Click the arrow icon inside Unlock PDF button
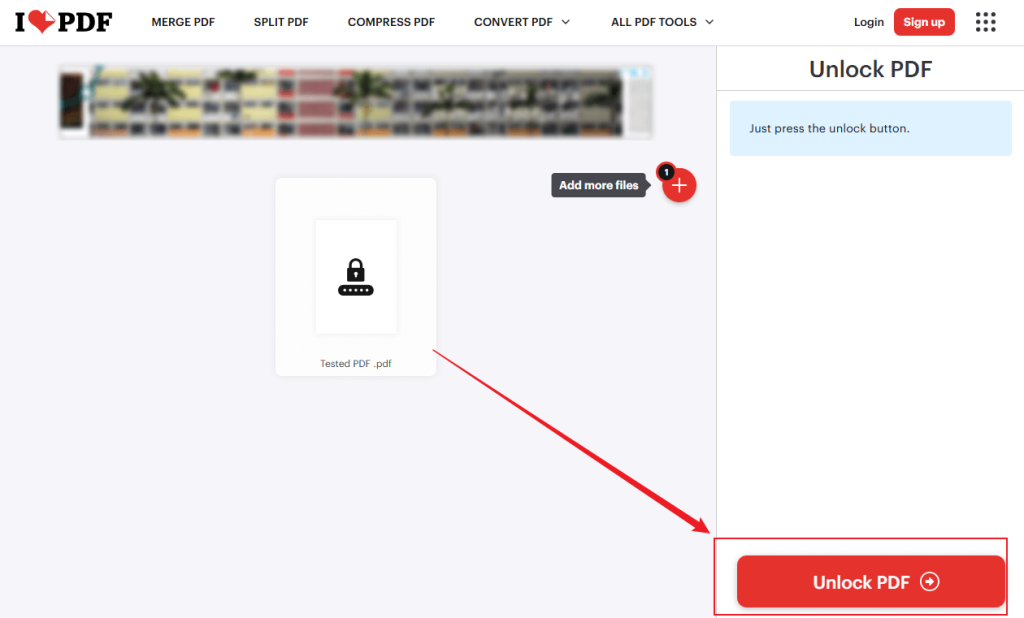1024x618 pixels. click(x=928, y=582)
